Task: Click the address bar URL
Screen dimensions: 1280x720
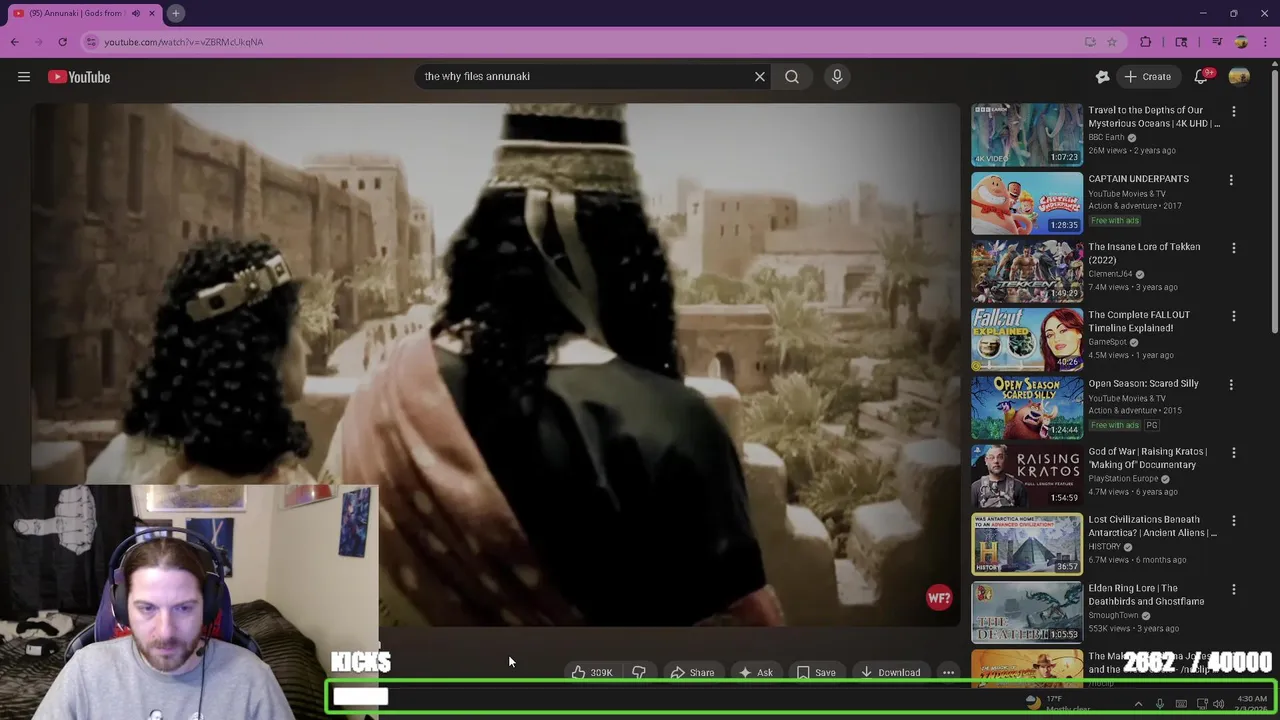Action: coord(184,42)
